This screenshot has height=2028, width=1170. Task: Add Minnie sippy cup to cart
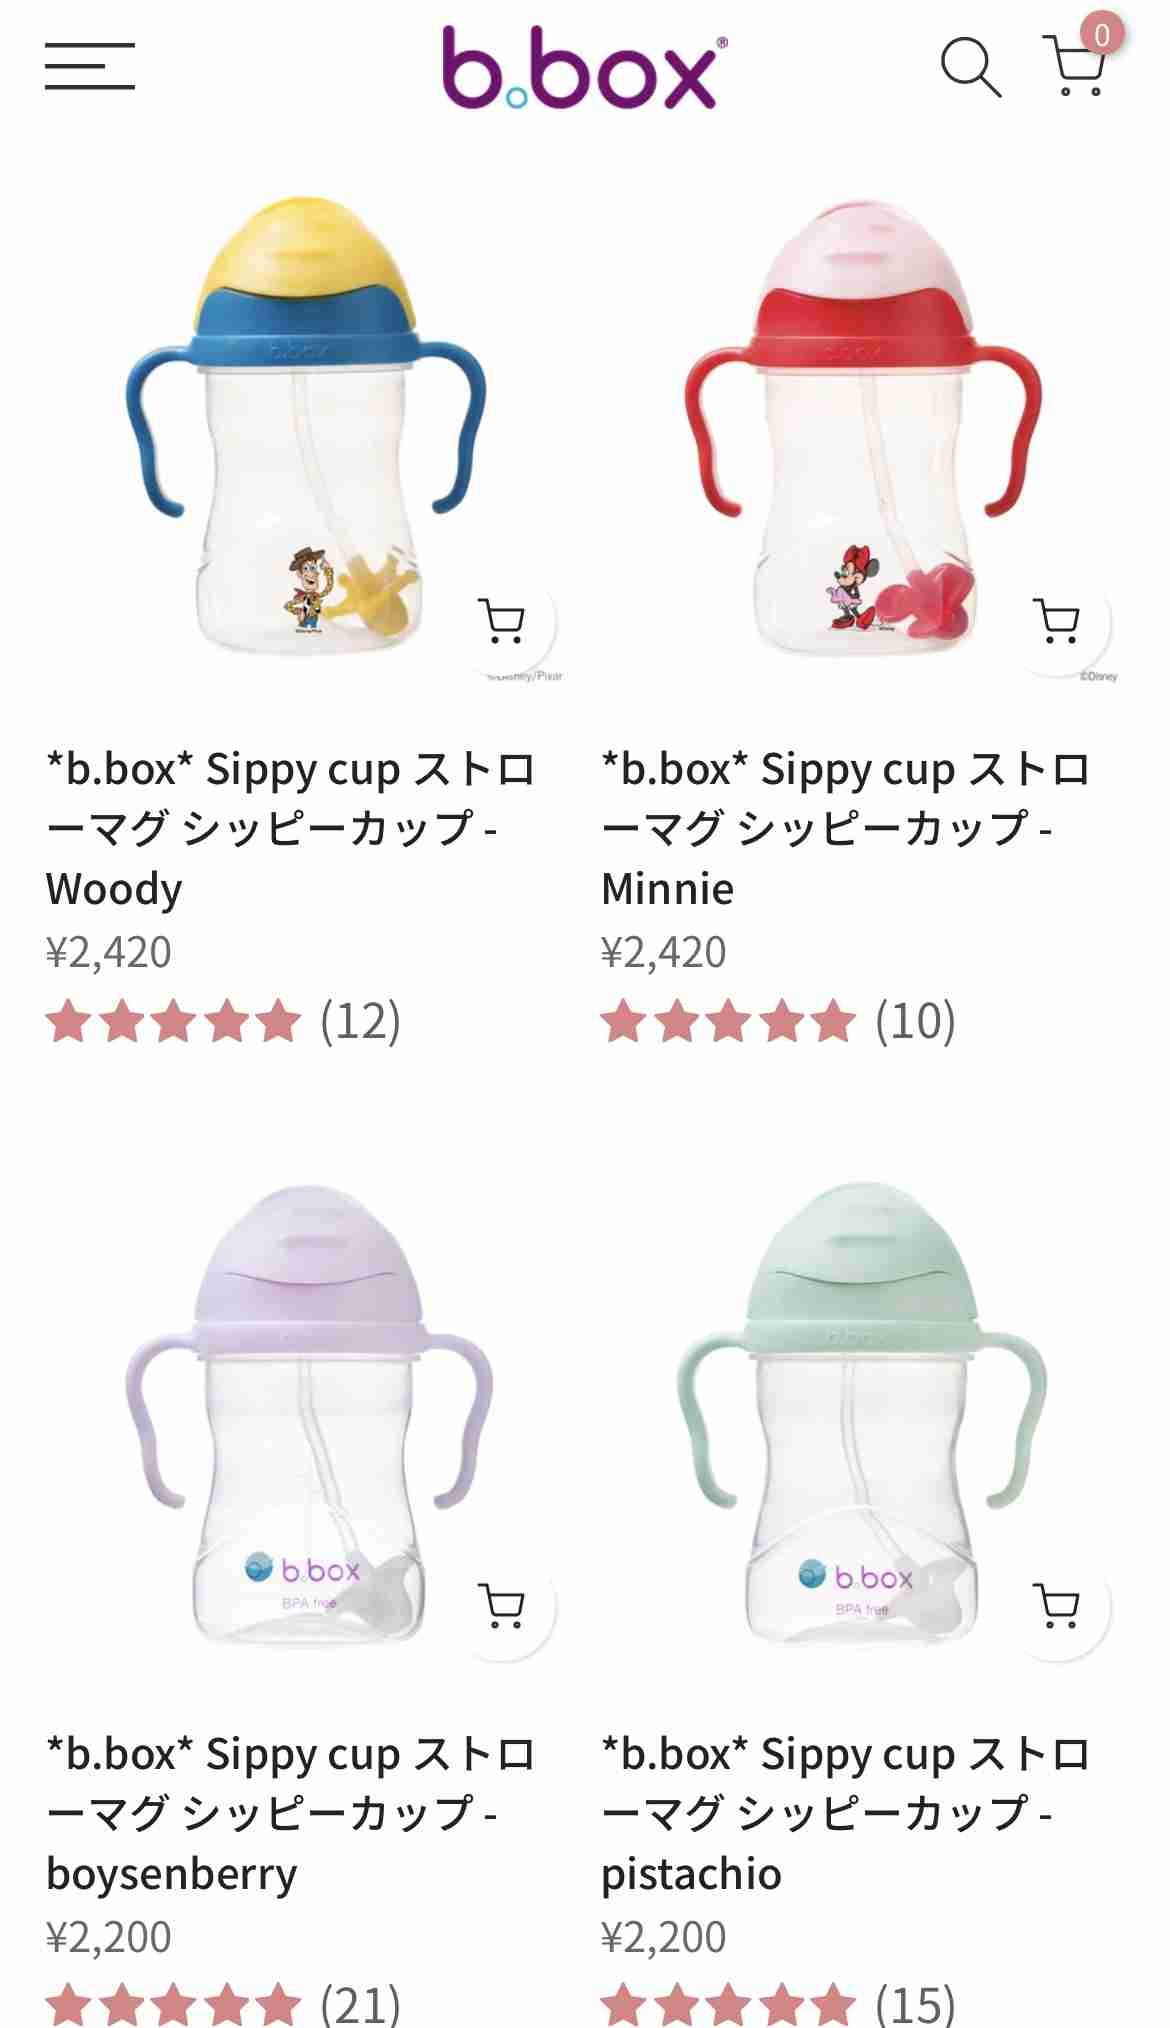[1058, 621]
